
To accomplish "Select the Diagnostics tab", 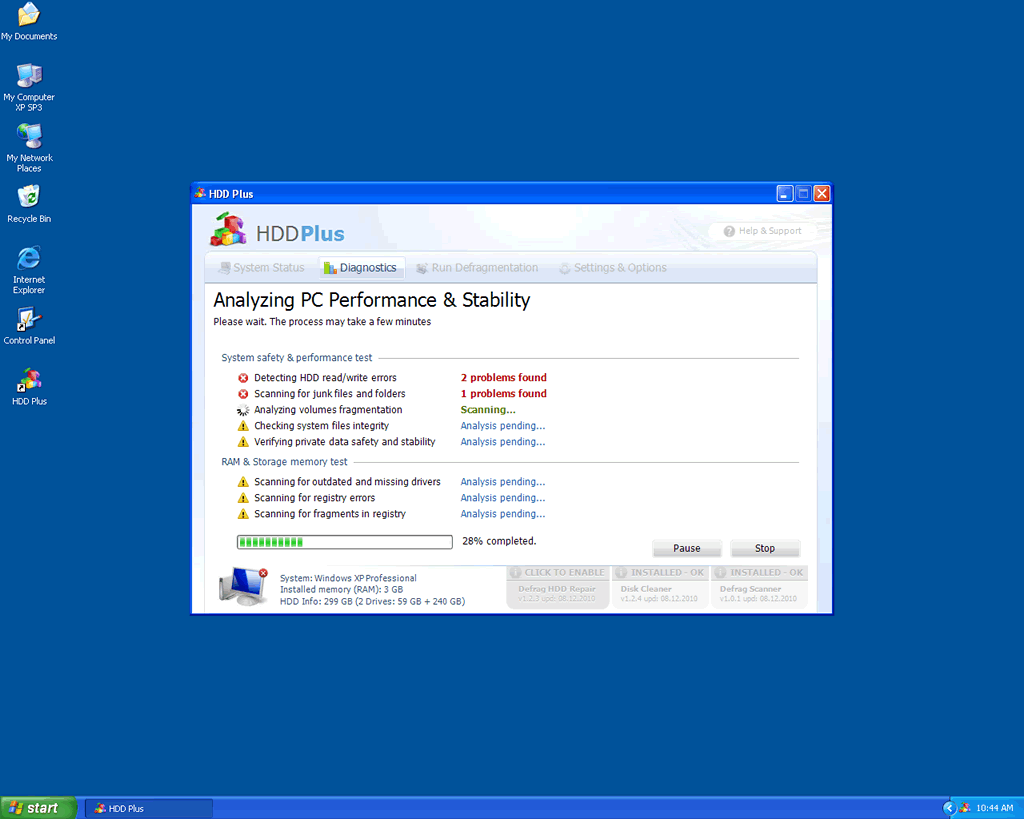I will pyautogui.click(x=360, y=268).
